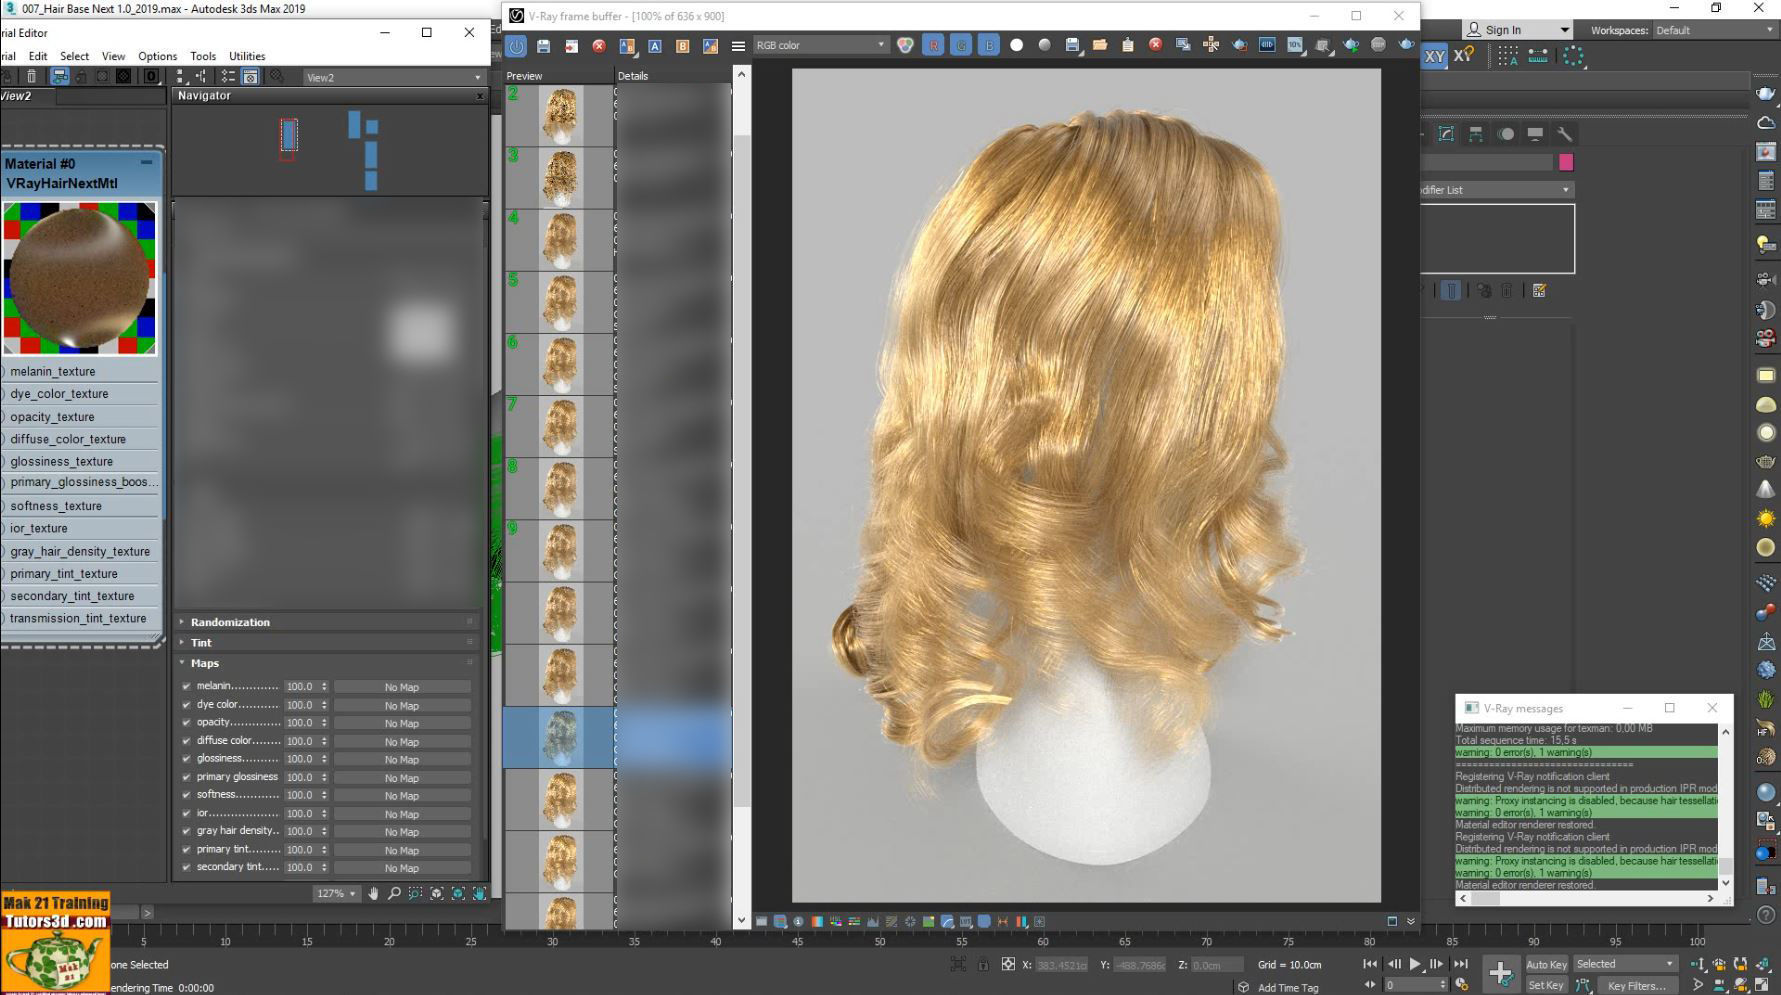Select the pan hand tool in Material Editor
Screen dimensions: 1781x995
click(373, 894)
